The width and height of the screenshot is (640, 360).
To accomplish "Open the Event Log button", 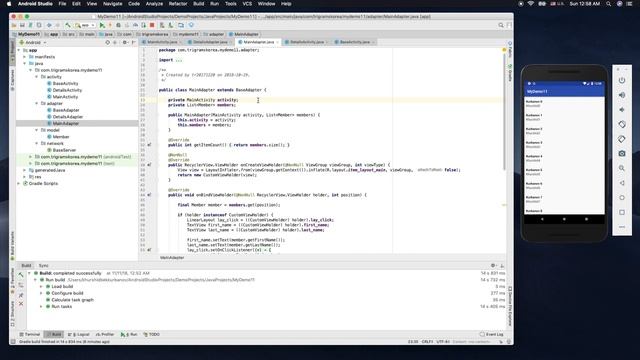I will click(x=492, y=334).
